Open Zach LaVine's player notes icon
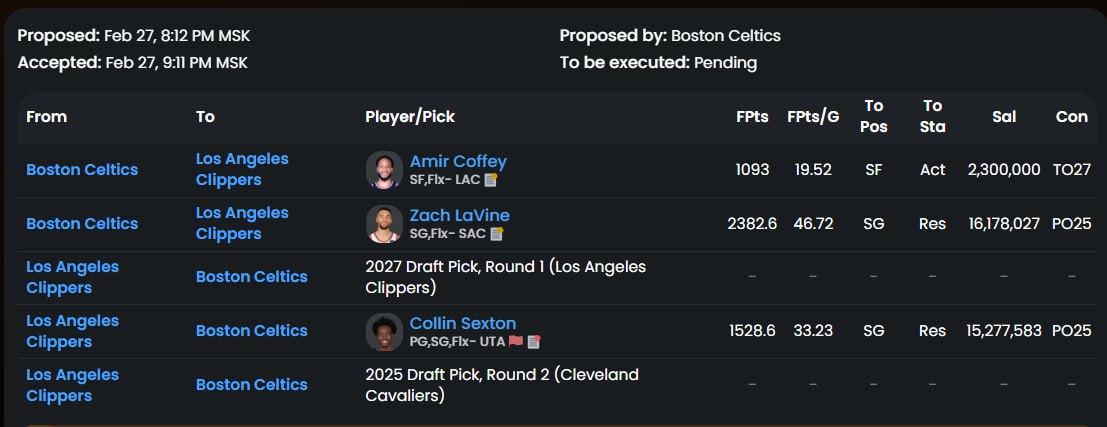Screen dimensions: 1107x427 tap(497, 234)
